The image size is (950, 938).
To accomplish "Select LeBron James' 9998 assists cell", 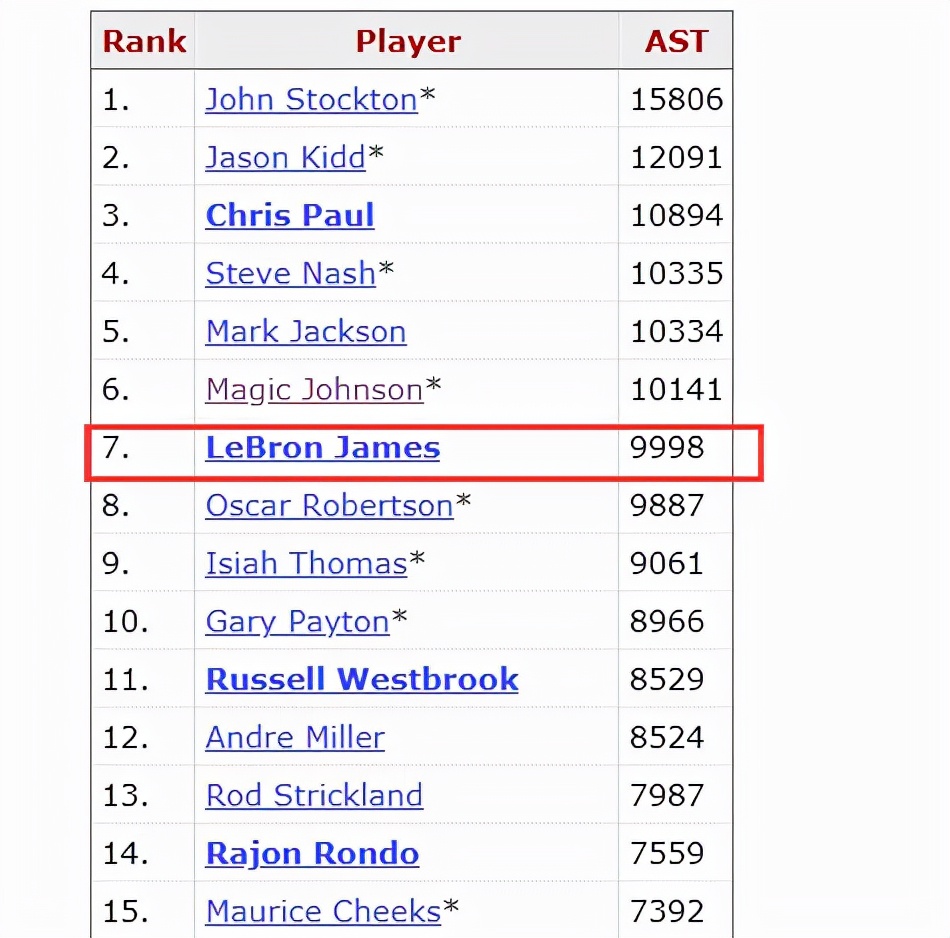I will pos(667,447).
